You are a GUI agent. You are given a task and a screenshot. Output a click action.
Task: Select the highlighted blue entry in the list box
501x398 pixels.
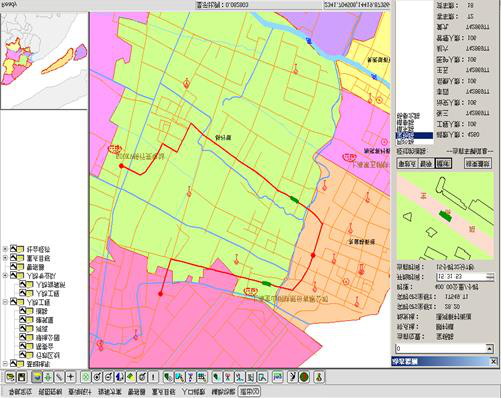click(414, 135)
